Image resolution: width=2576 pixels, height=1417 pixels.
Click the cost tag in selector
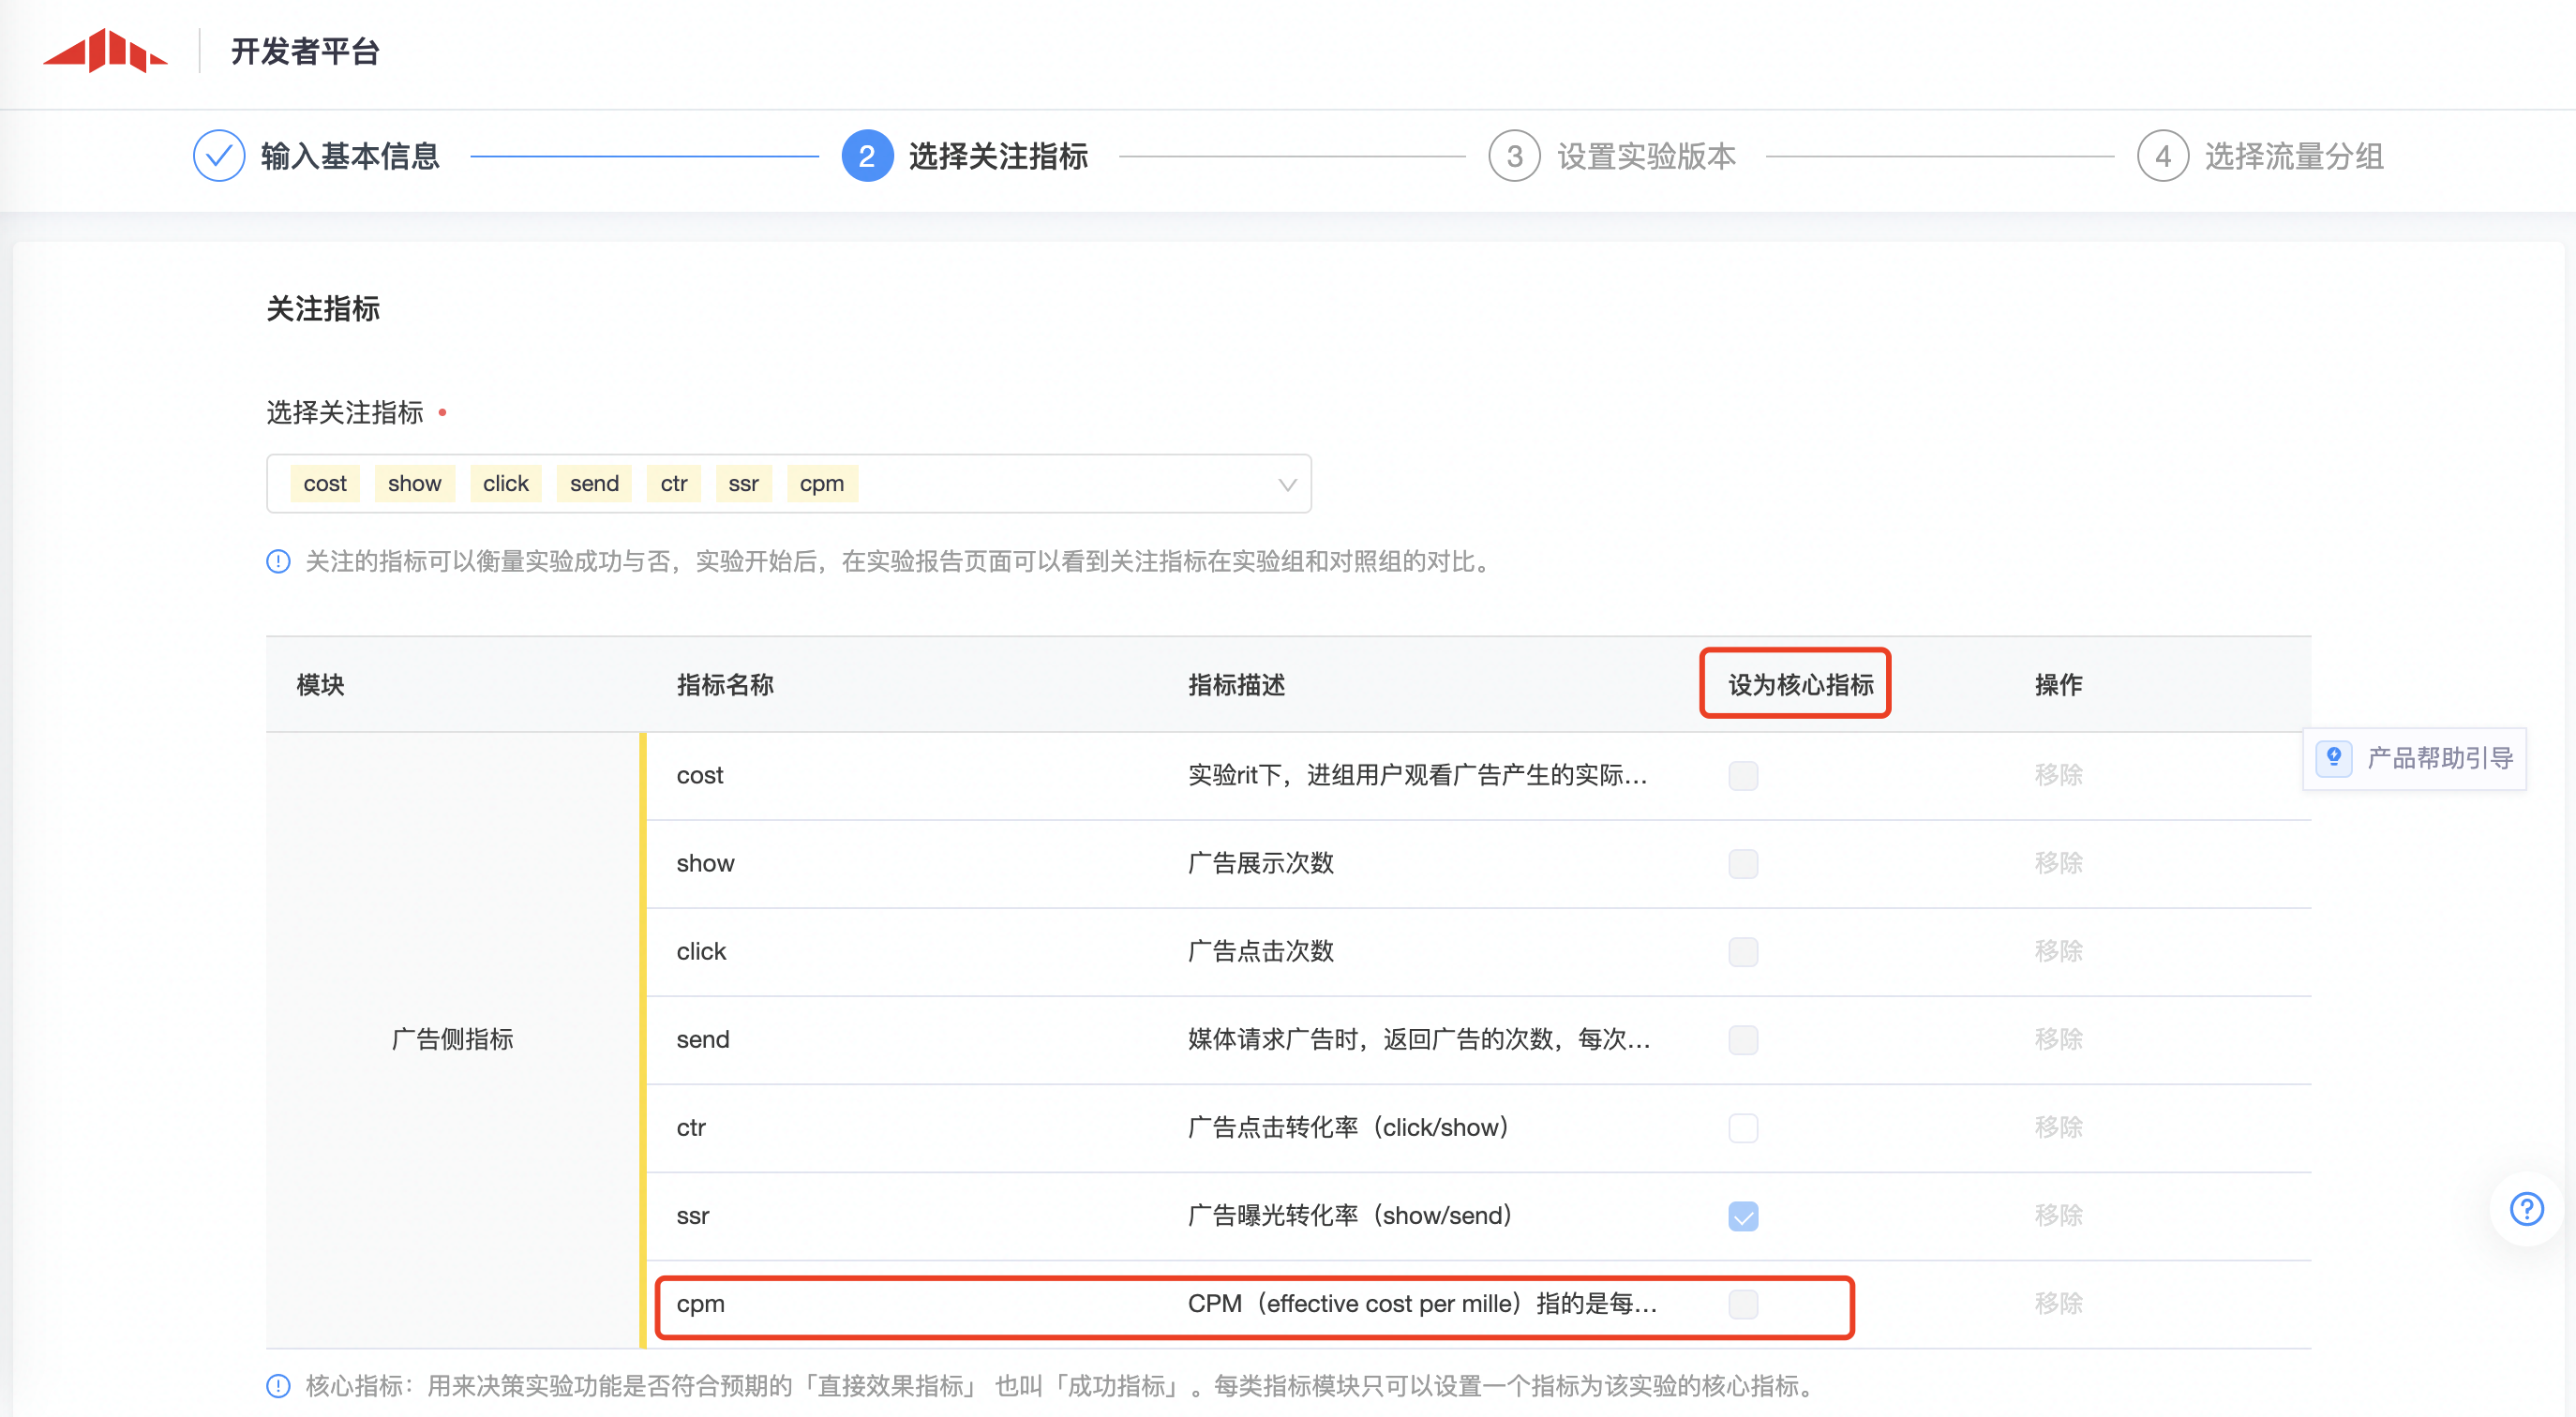(x=325, y=484)
